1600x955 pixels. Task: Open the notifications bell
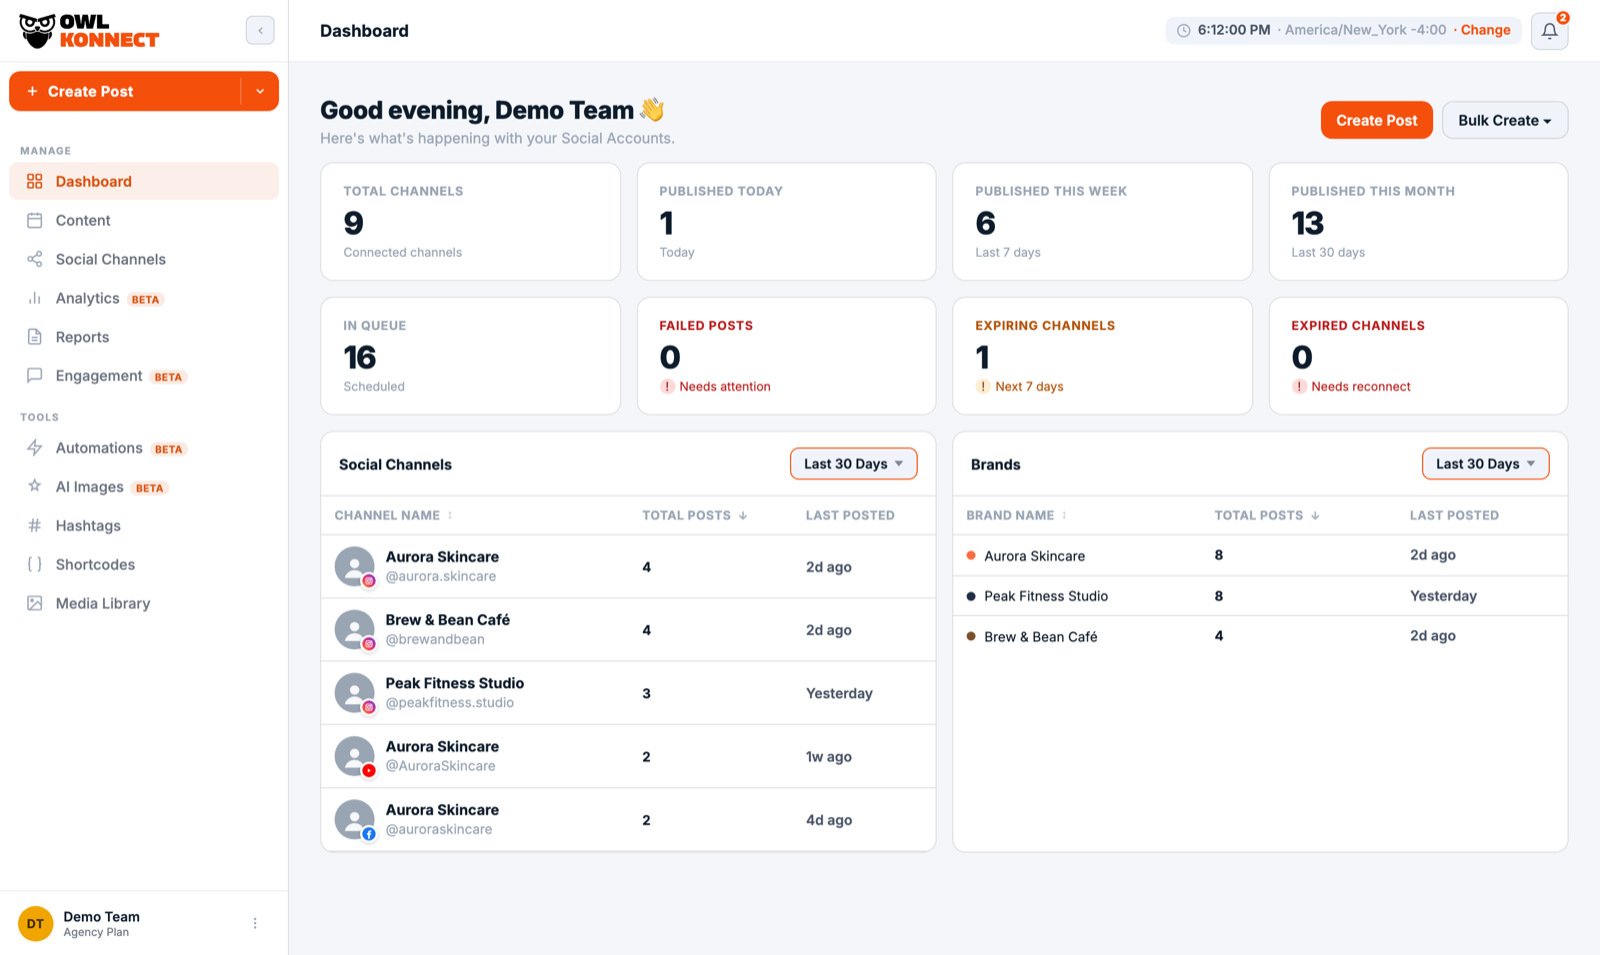(x=1549, y=31)
